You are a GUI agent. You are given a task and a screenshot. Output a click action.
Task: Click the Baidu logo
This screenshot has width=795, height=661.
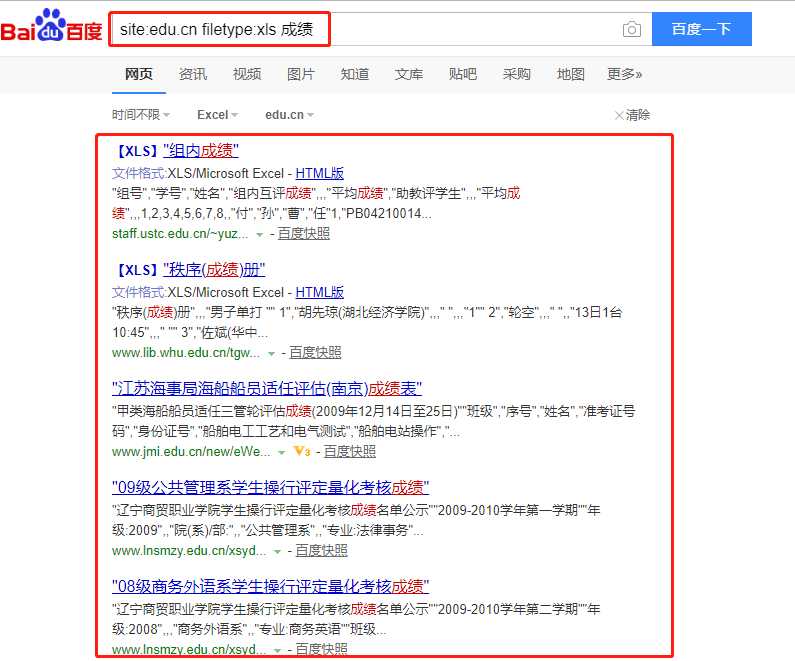[51, 25]
